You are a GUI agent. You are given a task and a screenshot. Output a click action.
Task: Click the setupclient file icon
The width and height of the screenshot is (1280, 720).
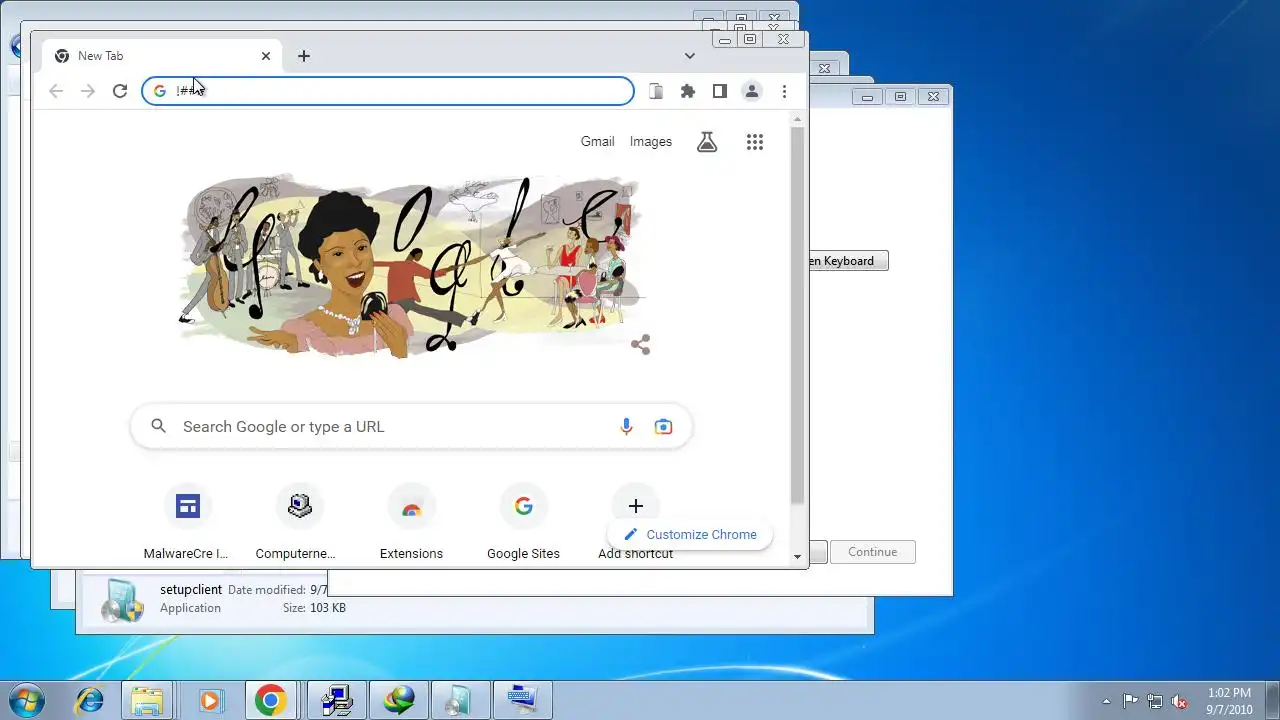[122, 600]
